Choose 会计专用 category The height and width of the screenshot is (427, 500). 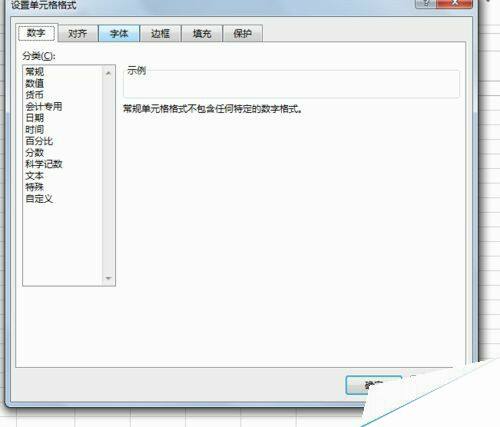pyautogui.click(x=44, y=106)
